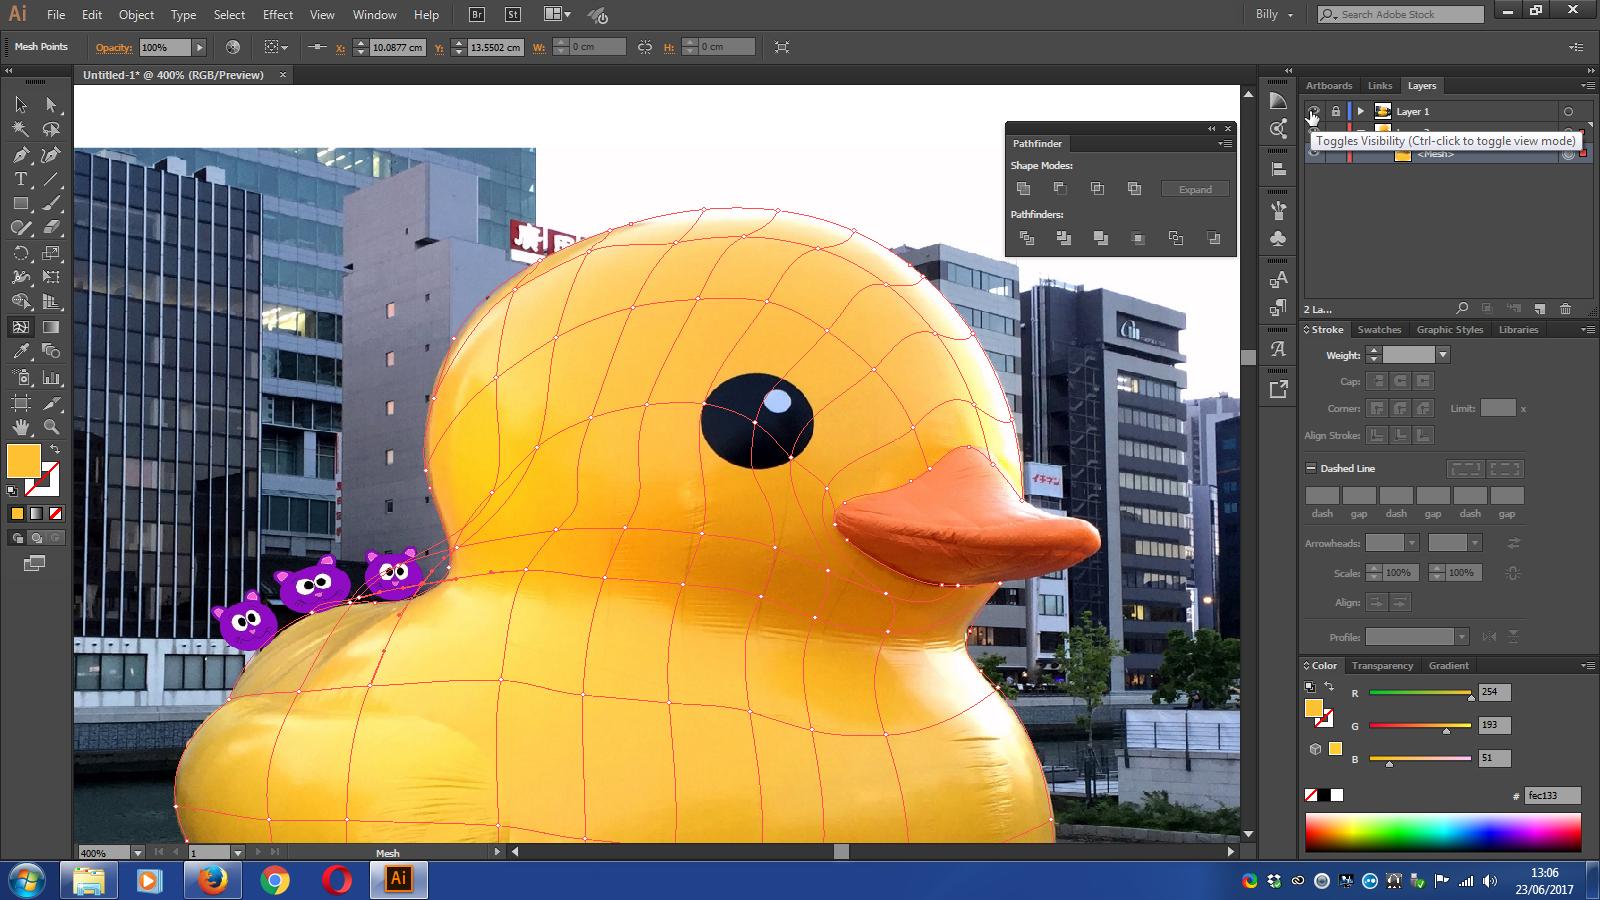Toggle constrain width and height proportions

click(x=645, y=47)
